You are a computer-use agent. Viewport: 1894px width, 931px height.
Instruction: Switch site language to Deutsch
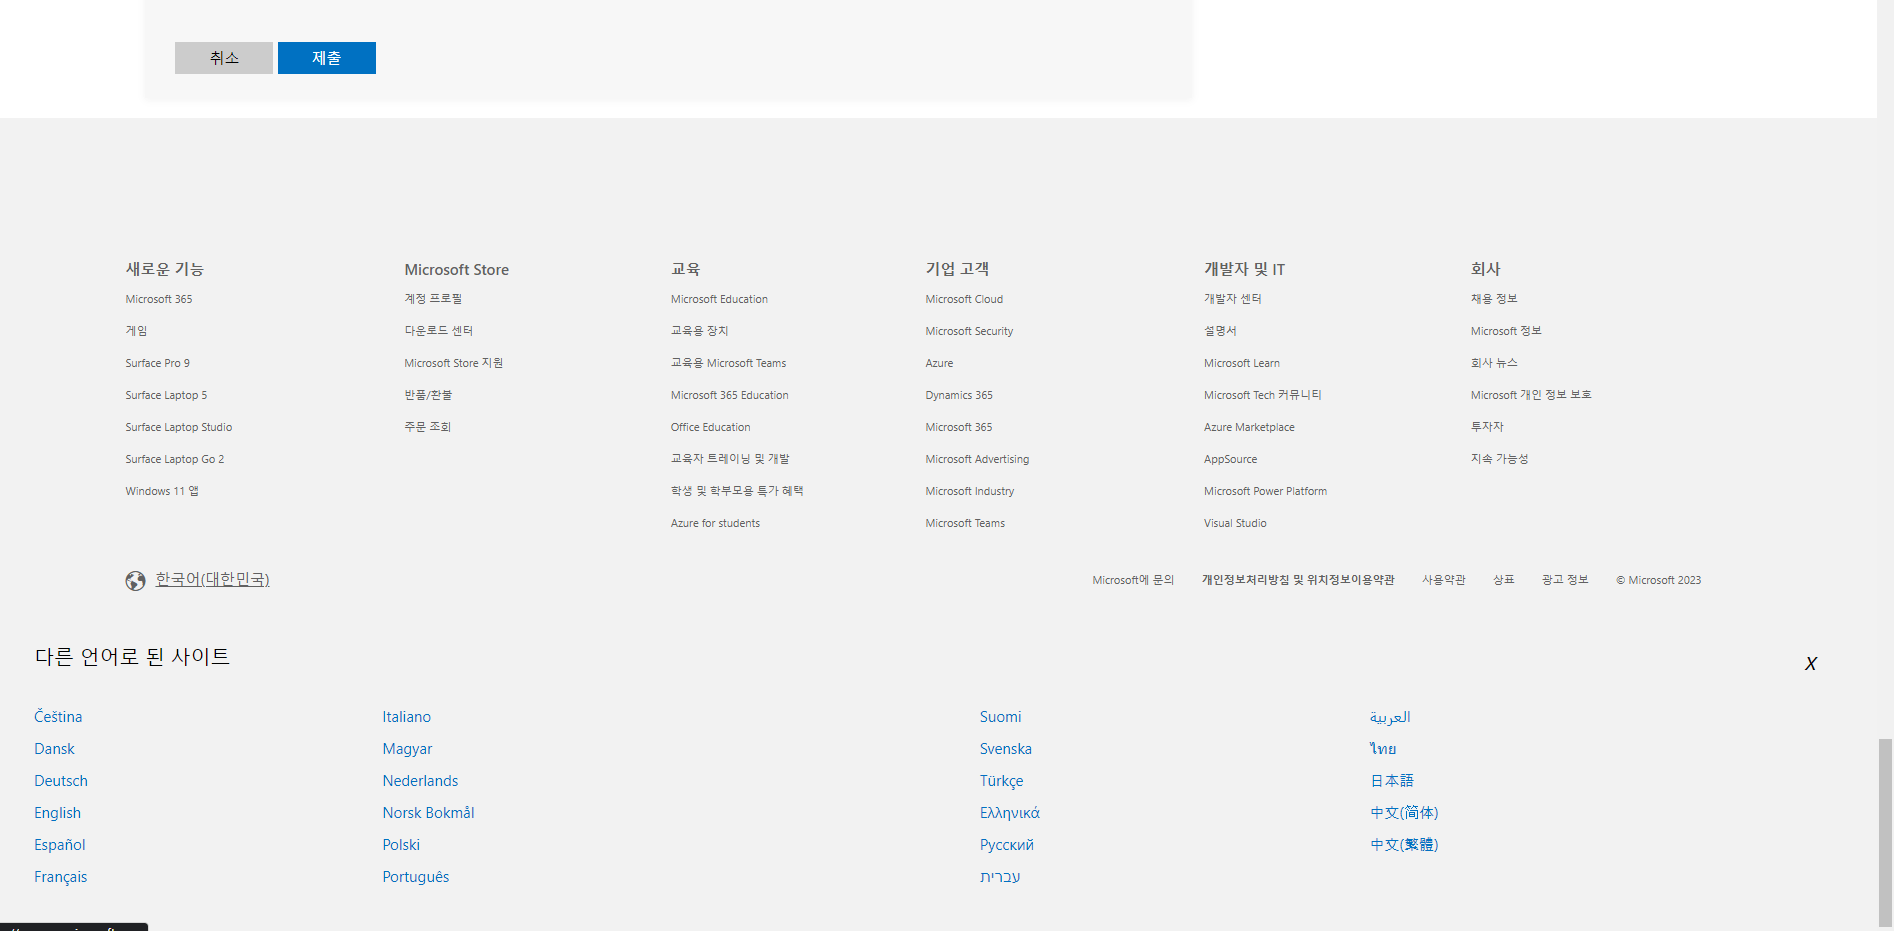click(61, 781)
